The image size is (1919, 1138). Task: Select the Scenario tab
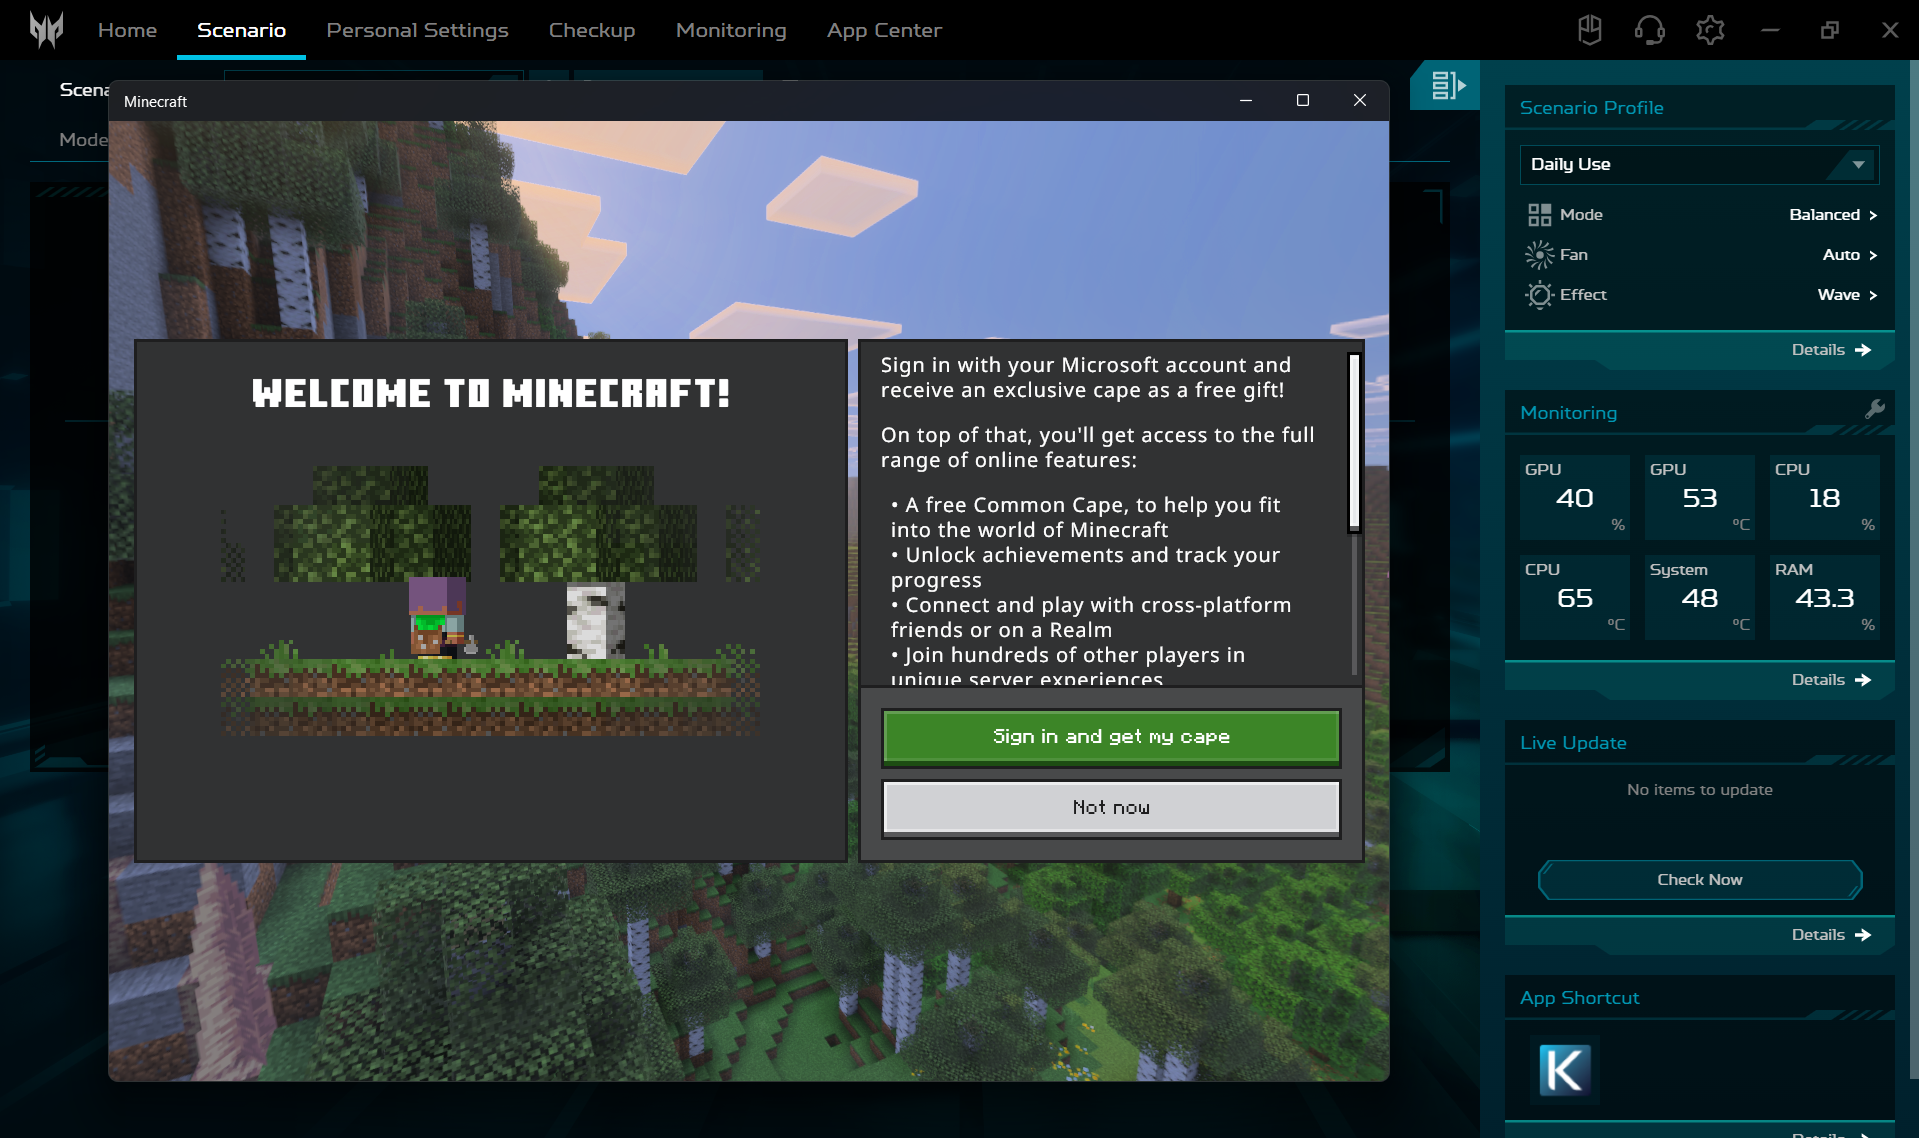pyautogui.click(x=241, y=30)
